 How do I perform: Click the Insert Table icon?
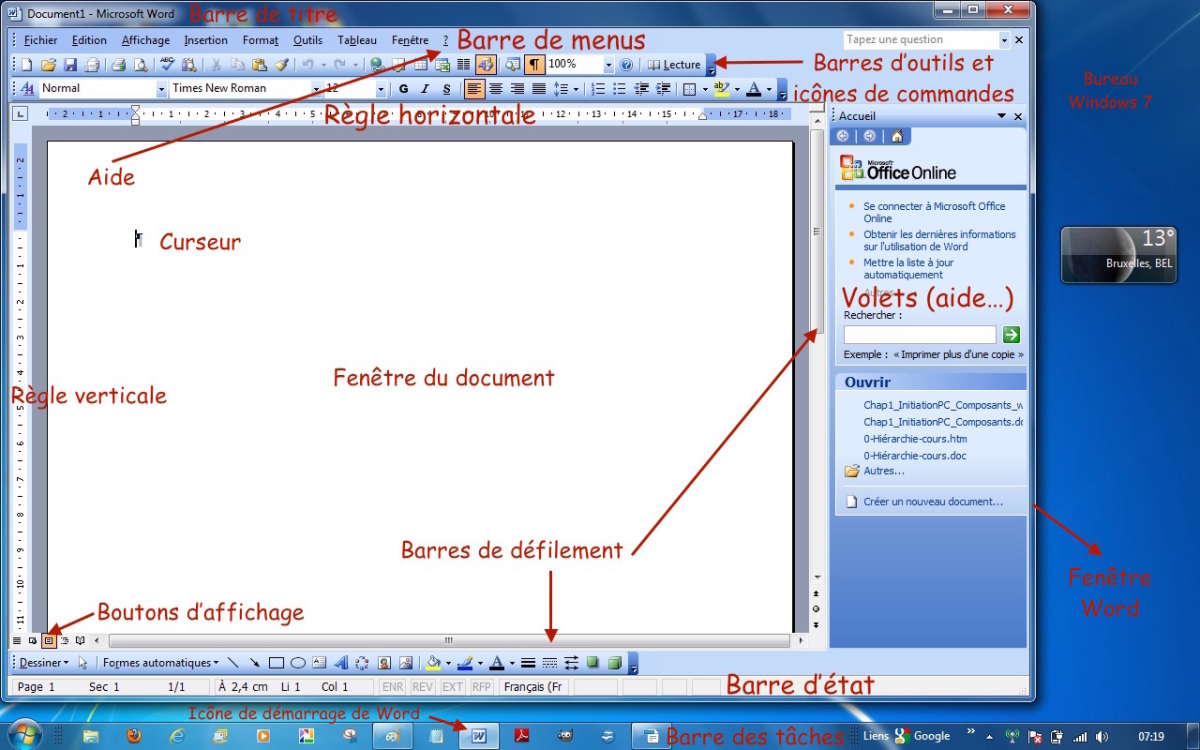420,65
